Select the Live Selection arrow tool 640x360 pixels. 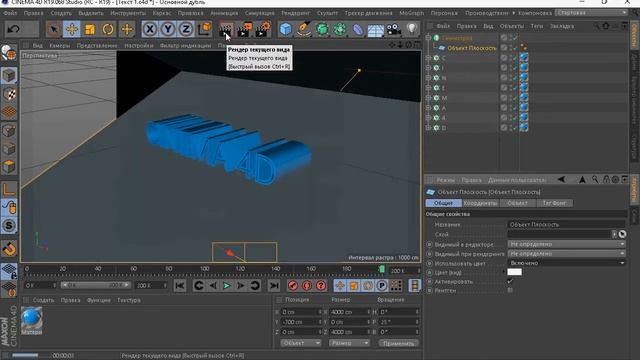tap(53, 29)
